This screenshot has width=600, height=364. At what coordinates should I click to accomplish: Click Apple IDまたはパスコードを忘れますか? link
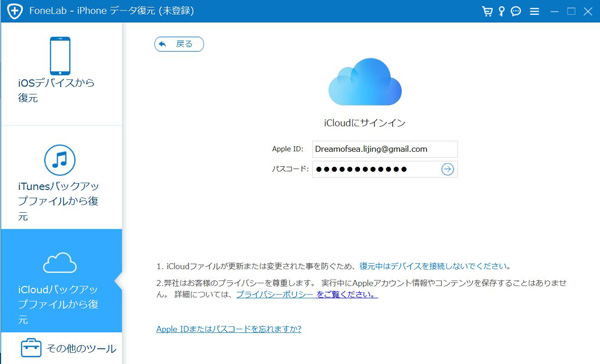[229, 329]
